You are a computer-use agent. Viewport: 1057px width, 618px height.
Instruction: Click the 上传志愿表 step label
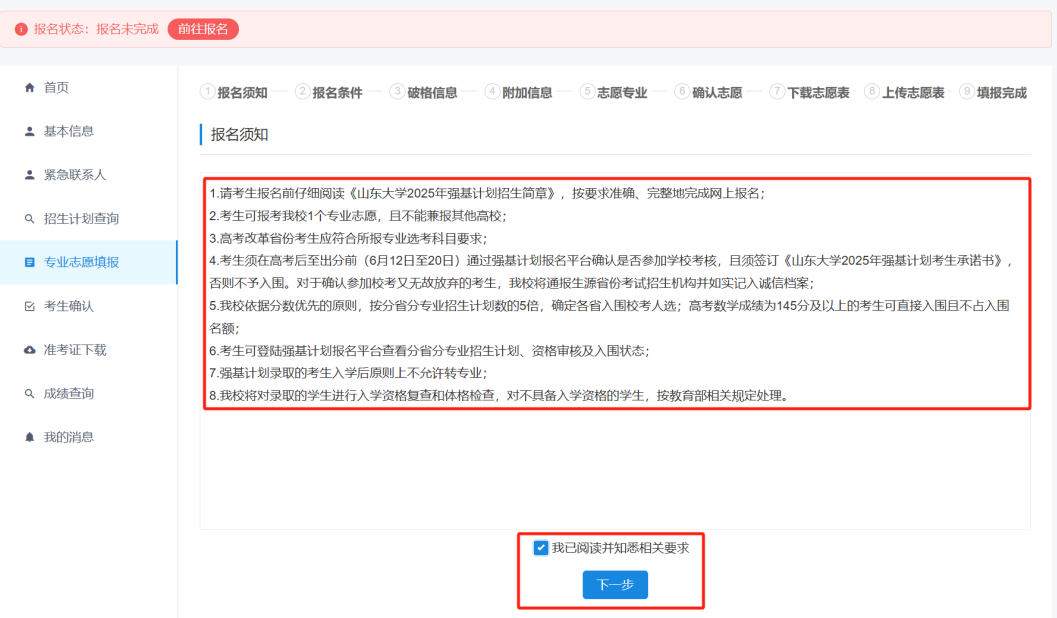(x=913, y=93)
